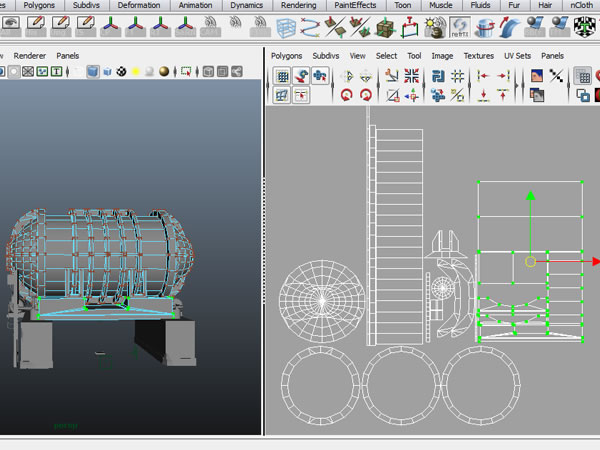The image size is (600, 450).
Task: Click the blue maze Layout UVs icon
Action: [x=438, y=76]
